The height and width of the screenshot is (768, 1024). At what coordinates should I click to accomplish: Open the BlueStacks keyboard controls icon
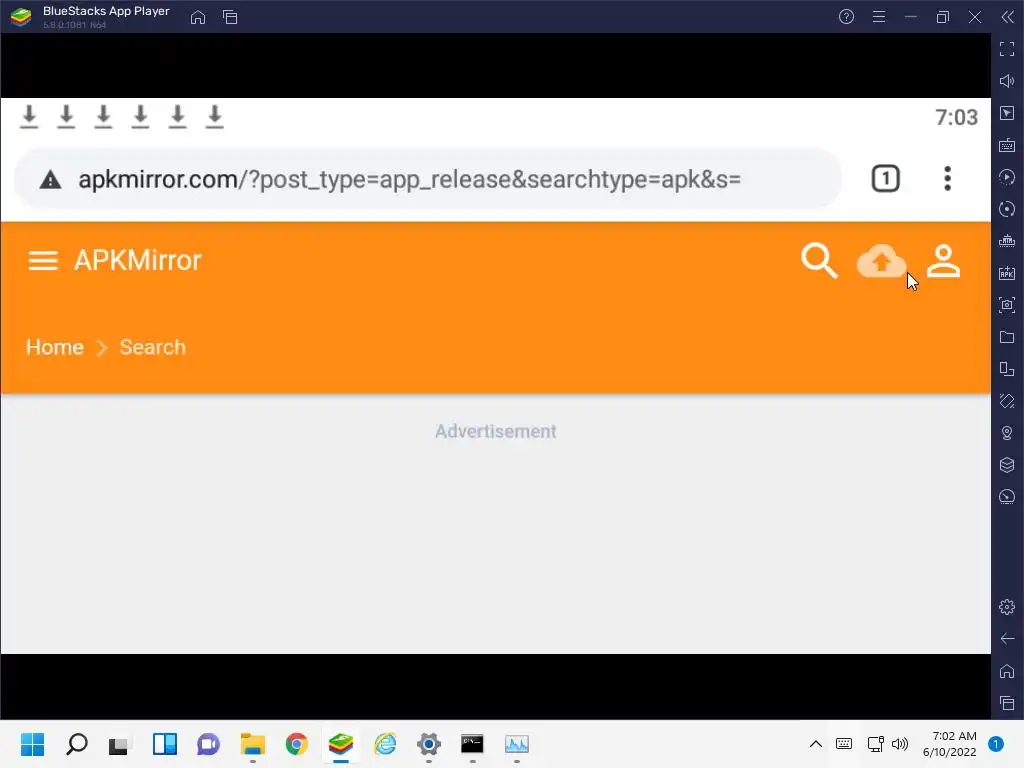click(1007, 145)
